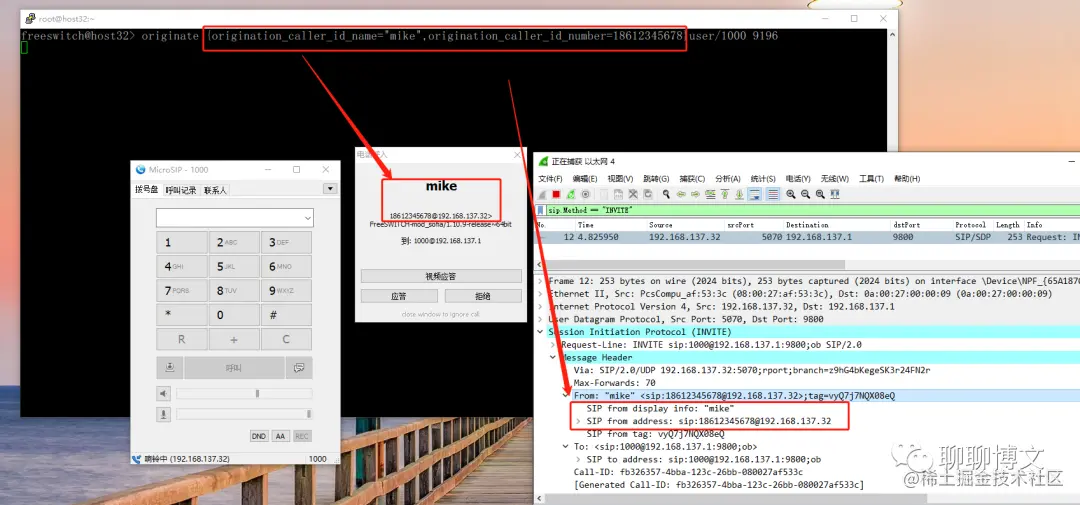Collapse the Session Initiation Protocol (INVITE) row

pos(540,332)
